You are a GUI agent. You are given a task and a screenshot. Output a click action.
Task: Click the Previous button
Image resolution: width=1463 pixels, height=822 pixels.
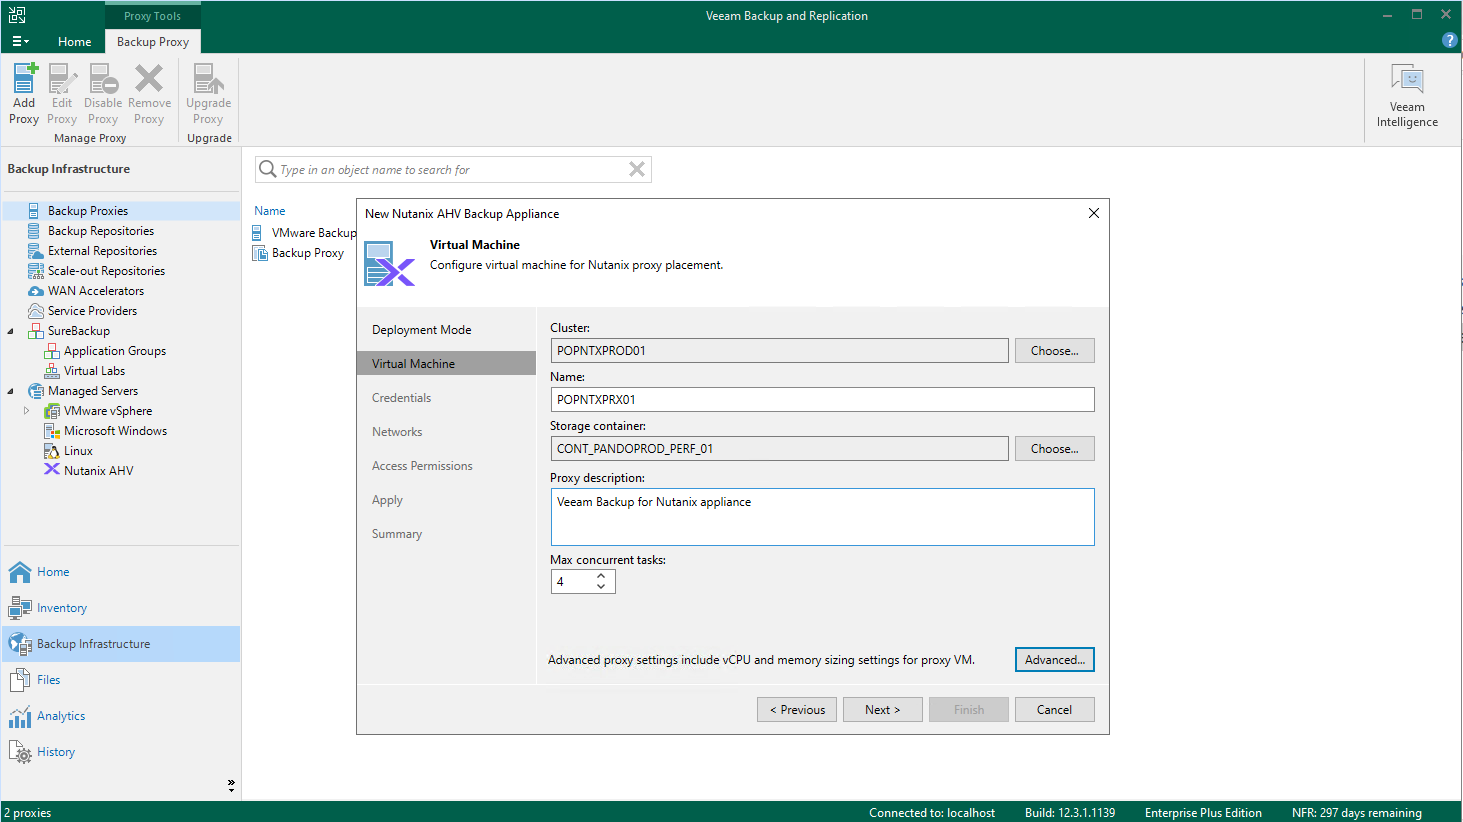pyautogui.click(x=797, y=710)
